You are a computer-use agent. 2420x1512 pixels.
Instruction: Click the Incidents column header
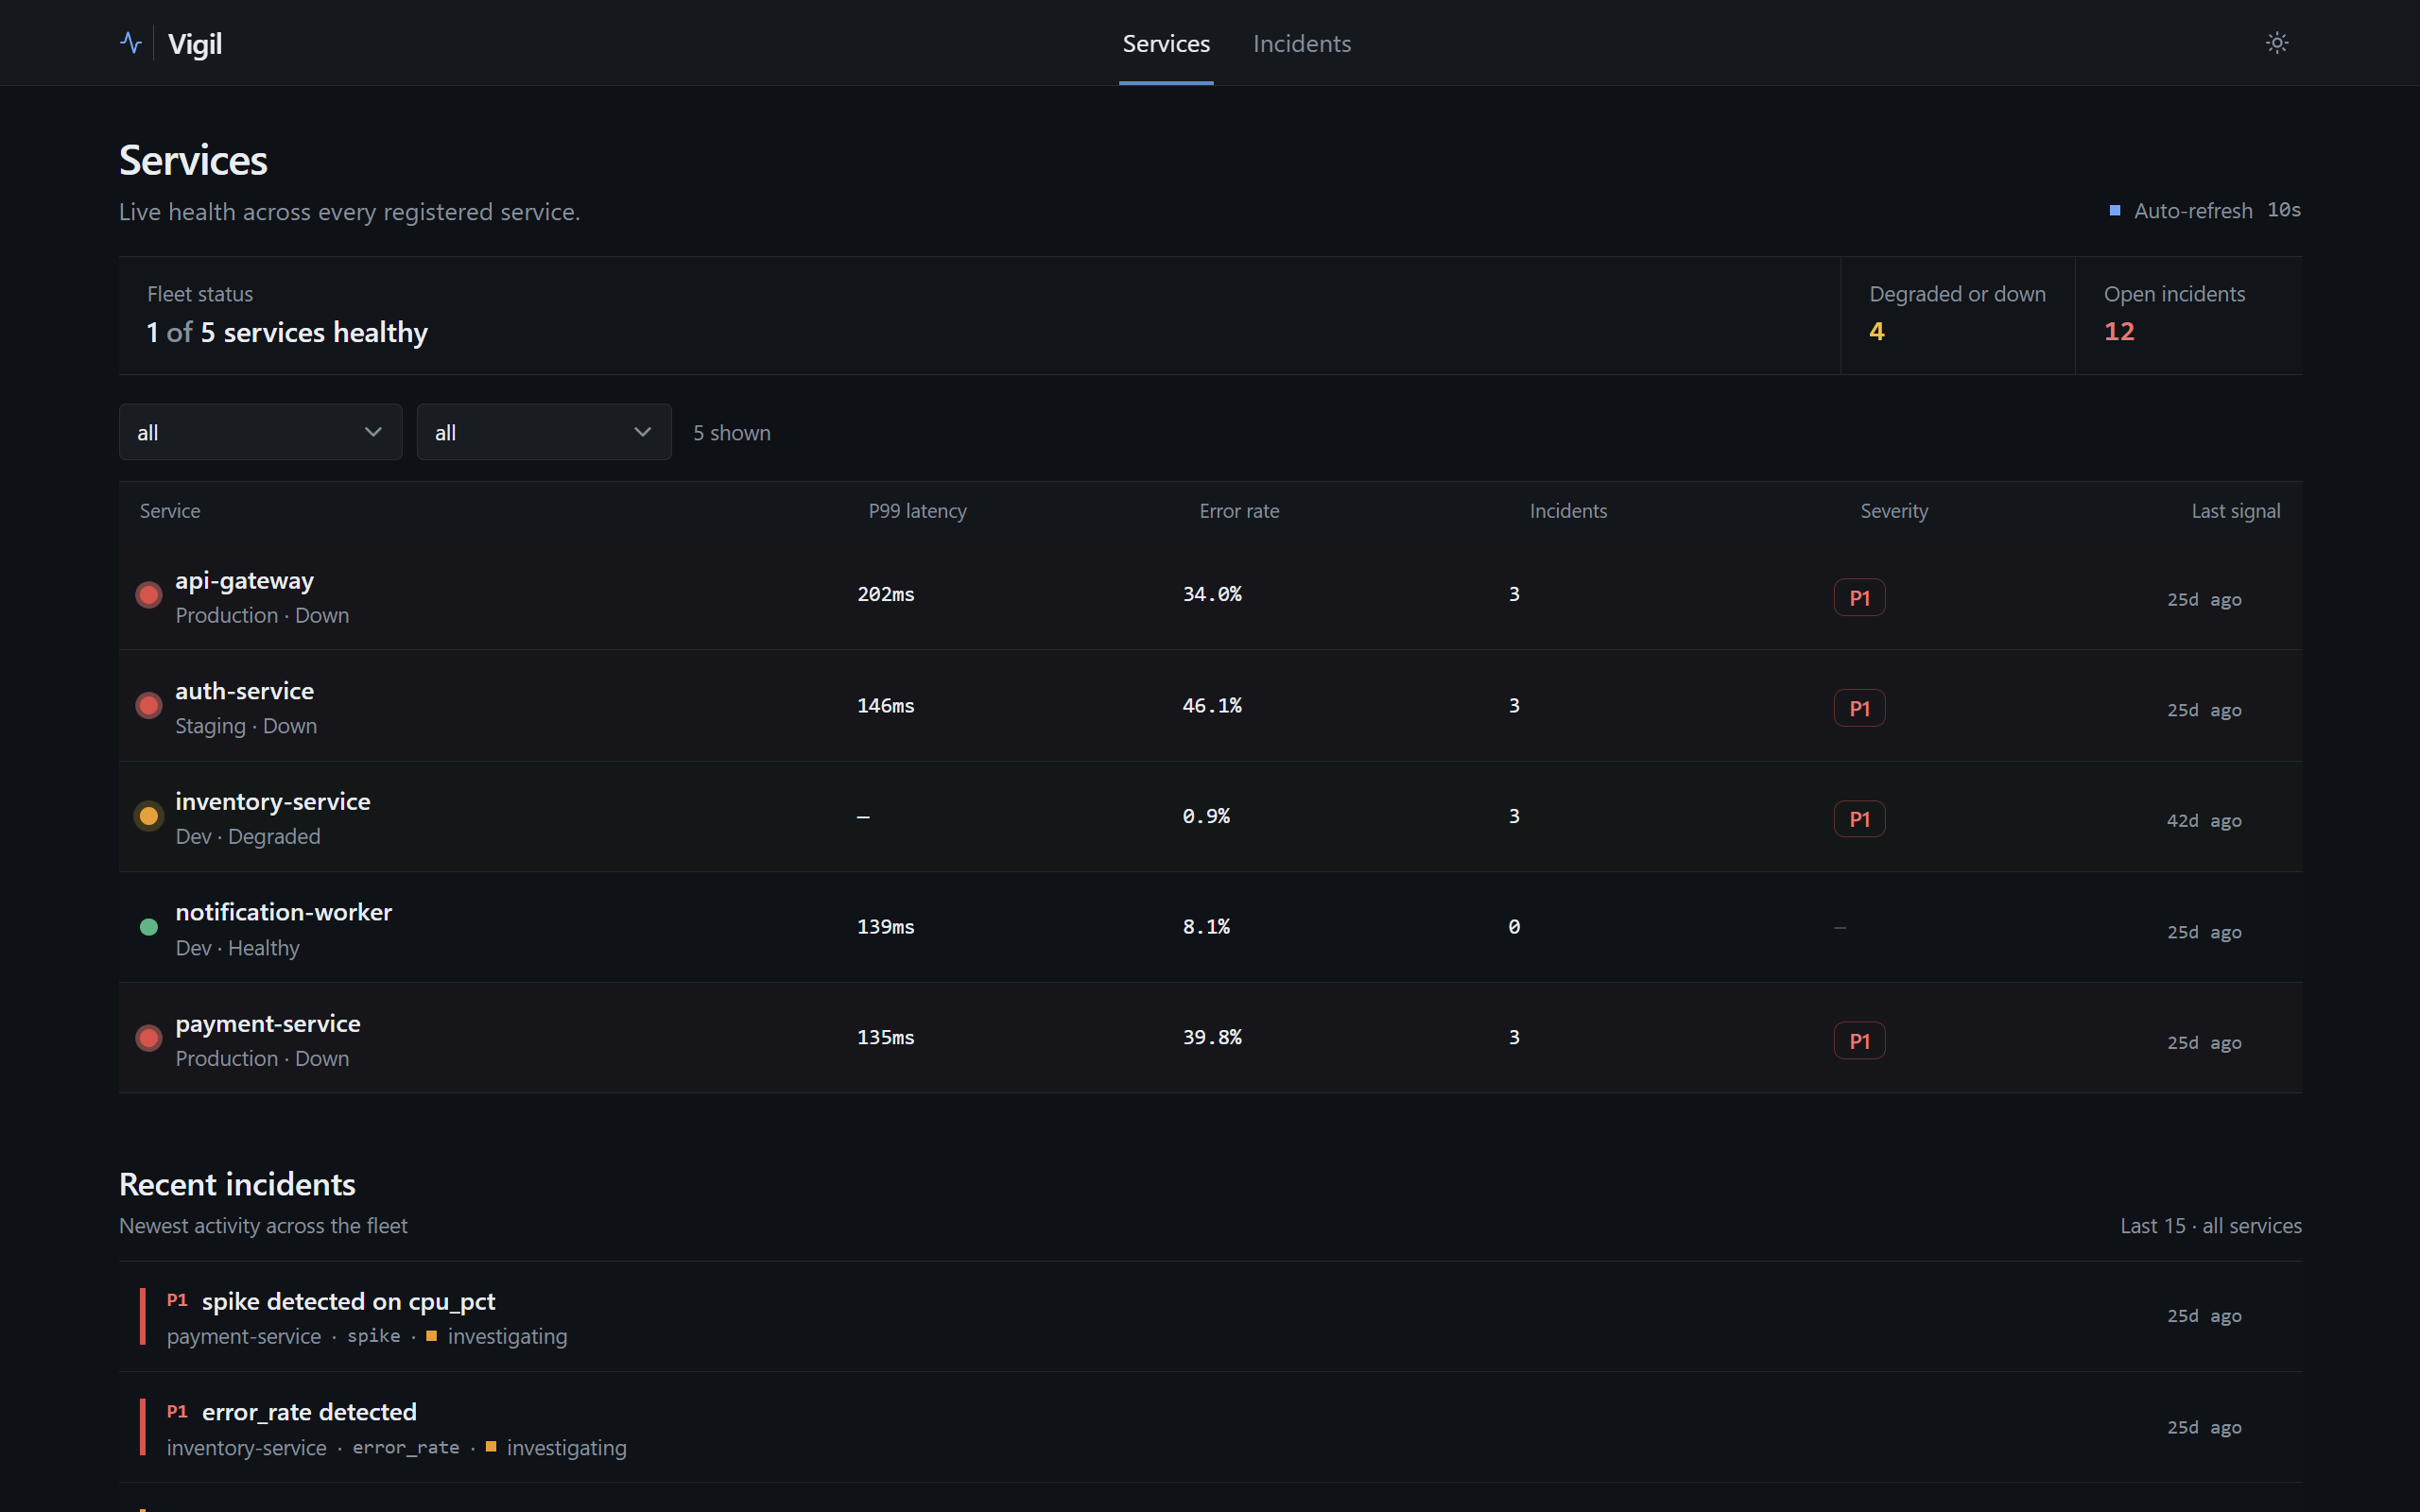point(1568,511)
